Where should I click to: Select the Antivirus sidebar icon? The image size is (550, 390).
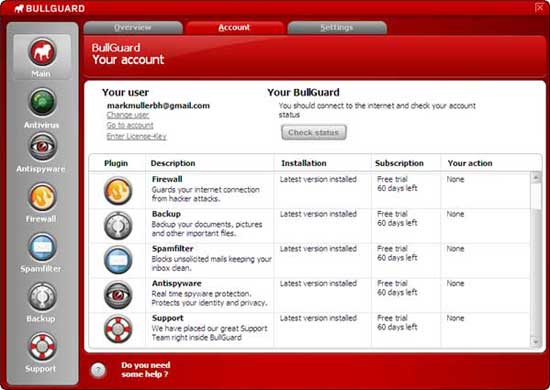click(x=42, y=102)
